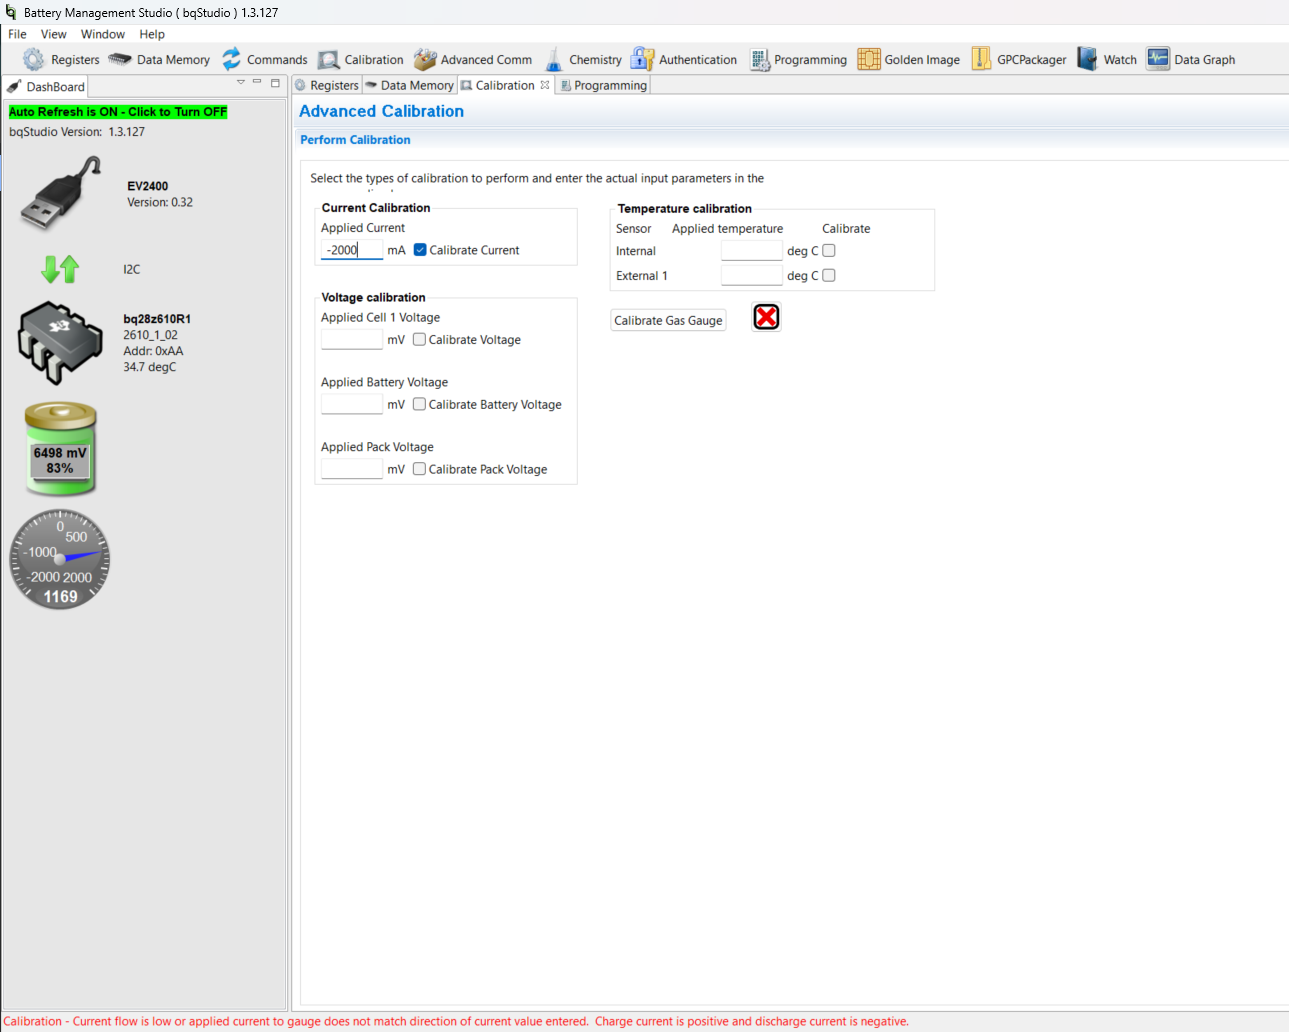The image size is (1289, 1032).
Task: Close the Calibration tab
Action: tap(545, 85)
